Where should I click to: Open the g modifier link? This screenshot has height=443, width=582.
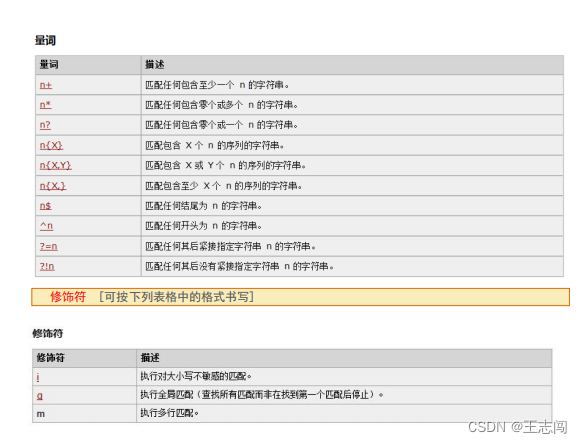point(40,396)
